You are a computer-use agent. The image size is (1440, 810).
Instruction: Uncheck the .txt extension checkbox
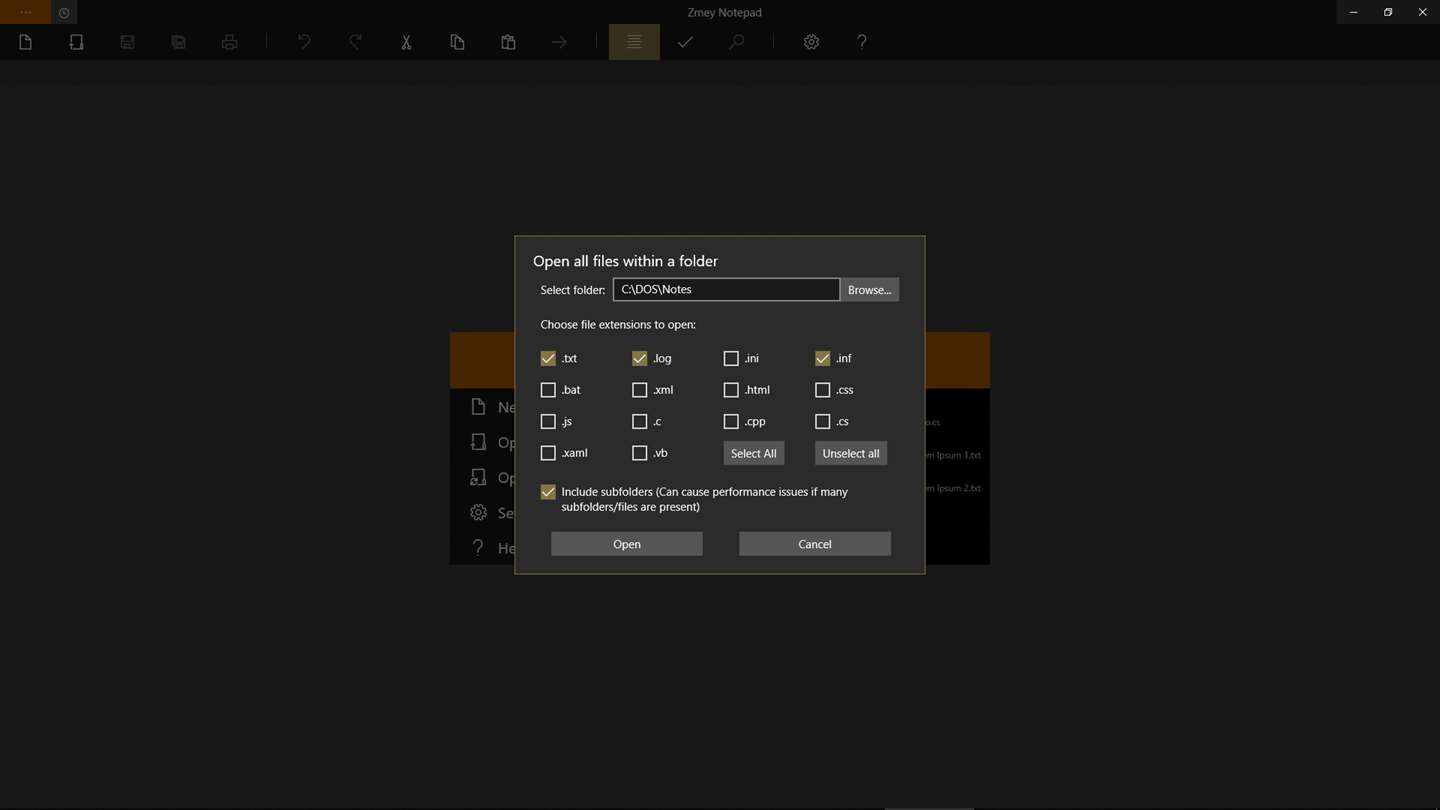(548, 358)
